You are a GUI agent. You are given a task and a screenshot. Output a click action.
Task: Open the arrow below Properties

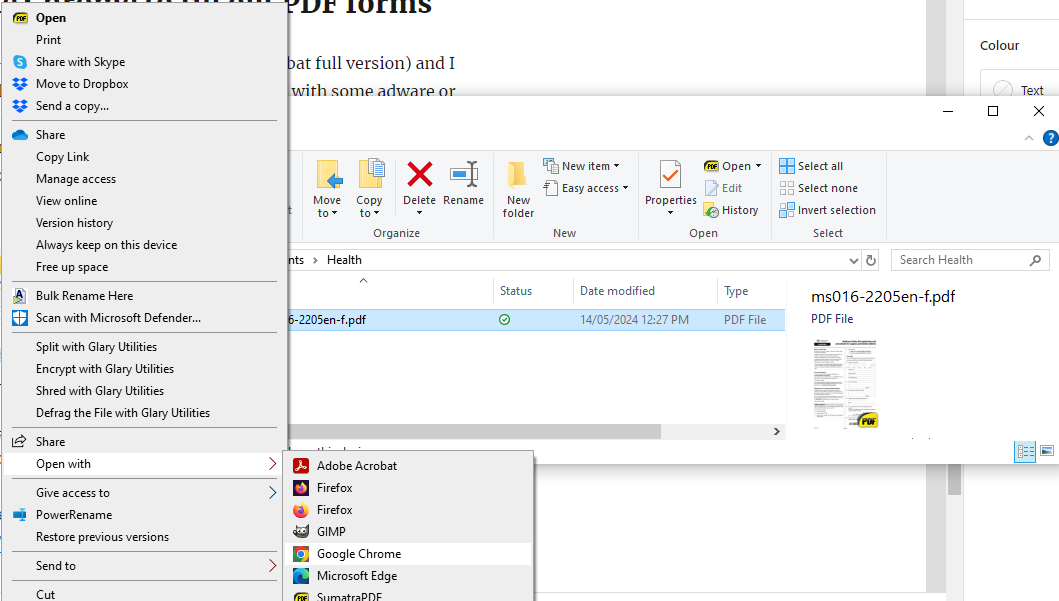(x=671, y=213)
